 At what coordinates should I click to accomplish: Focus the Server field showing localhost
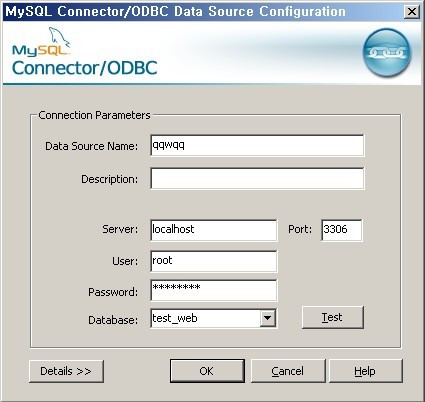click(213, 230)
